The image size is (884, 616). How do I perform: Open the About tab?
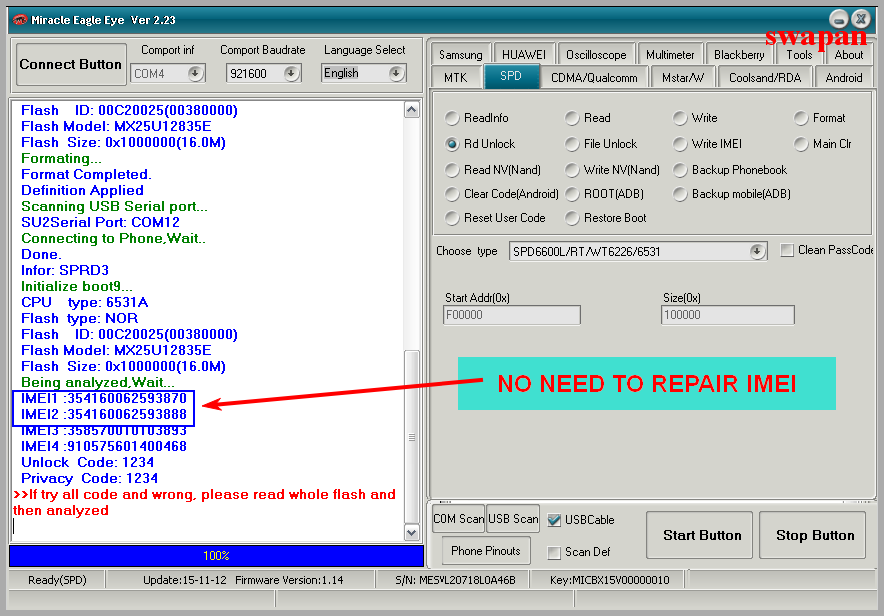(848, 55)
